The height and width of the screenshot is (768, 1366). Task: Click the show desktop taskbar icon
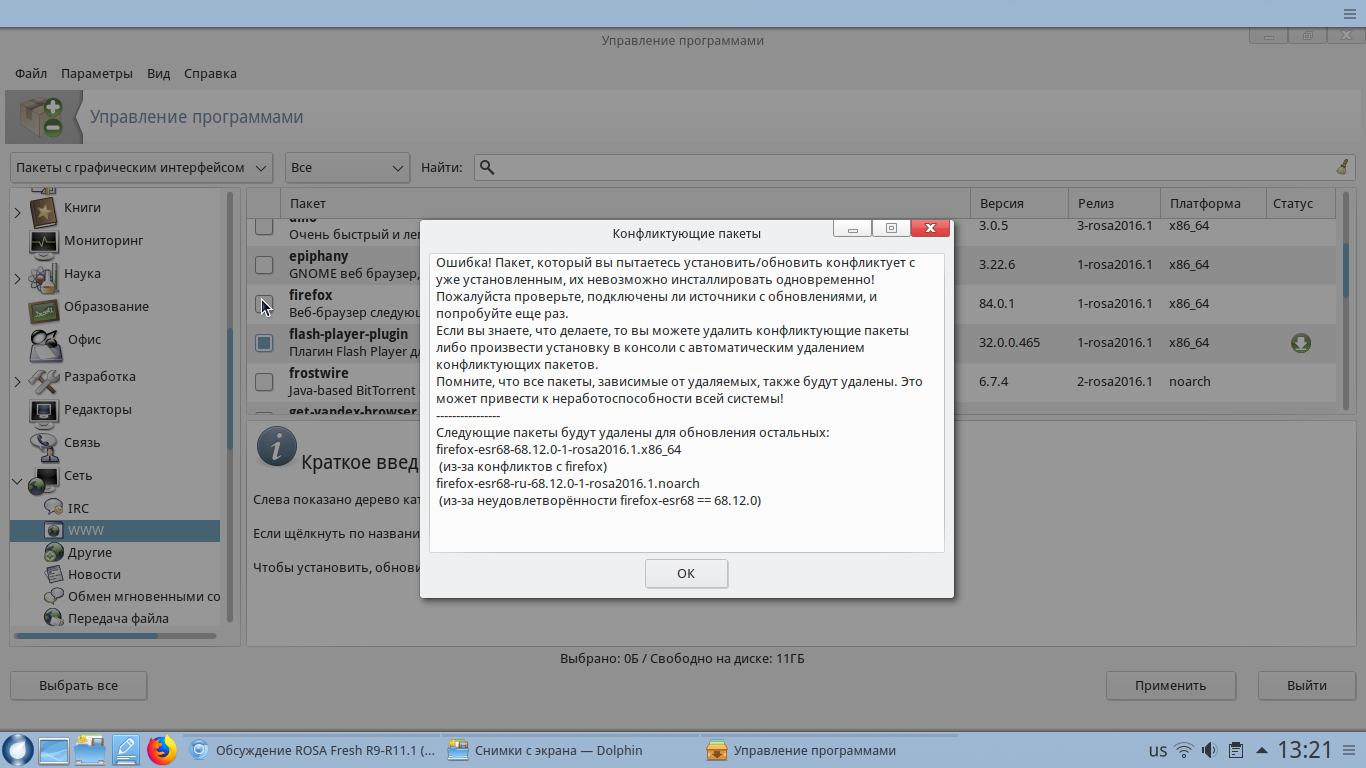point(53,750)
